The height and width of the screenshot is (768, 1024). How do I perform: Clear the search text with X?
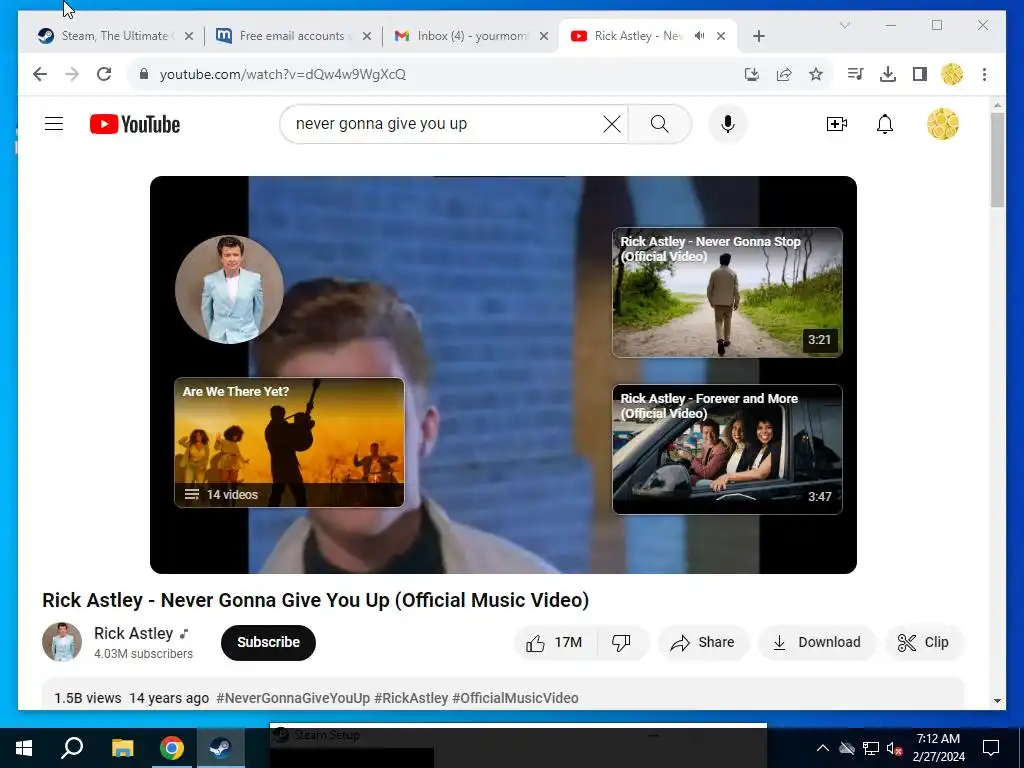pos(611,123)
